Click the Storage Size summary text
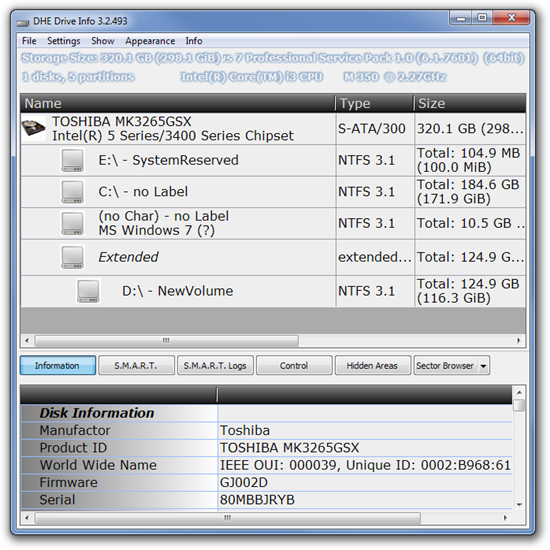Screen dimensions: 550x550 [121, 58]
